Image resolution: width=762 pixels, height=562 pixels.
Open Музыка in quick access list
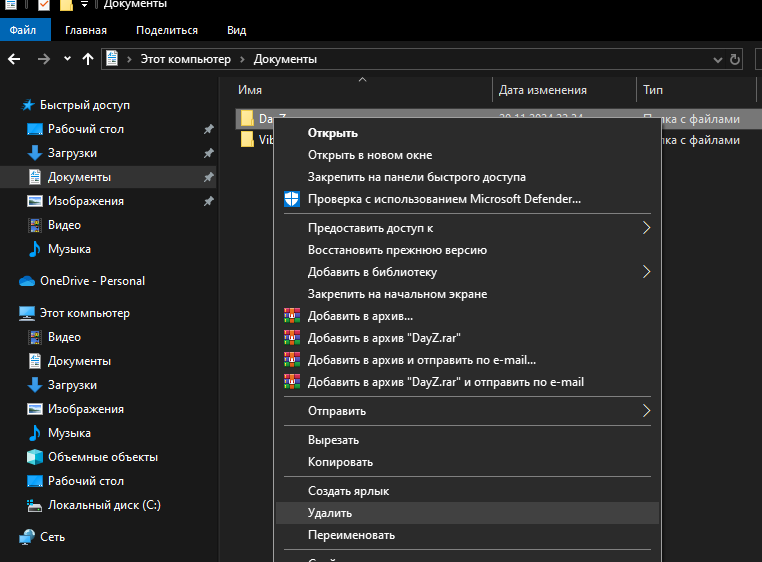(69, 249)
